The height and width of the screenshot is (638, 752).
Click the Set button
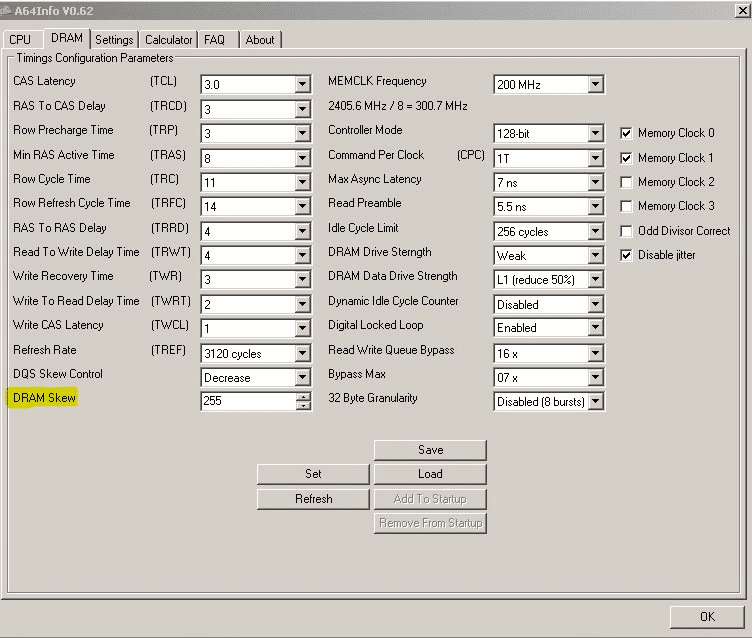point(313,474)
